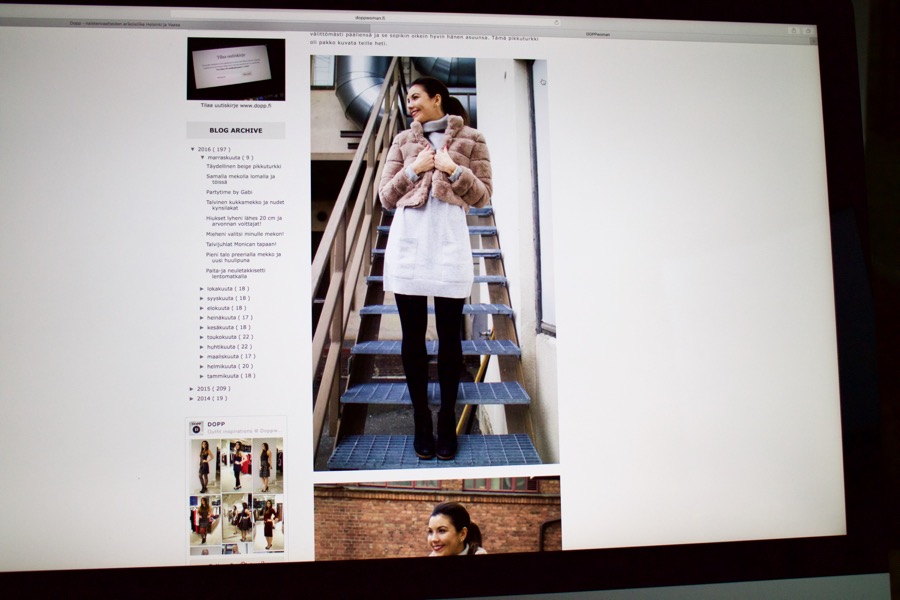Open first outfit thumbnail in DOPP widget top row

coord(205,466)
